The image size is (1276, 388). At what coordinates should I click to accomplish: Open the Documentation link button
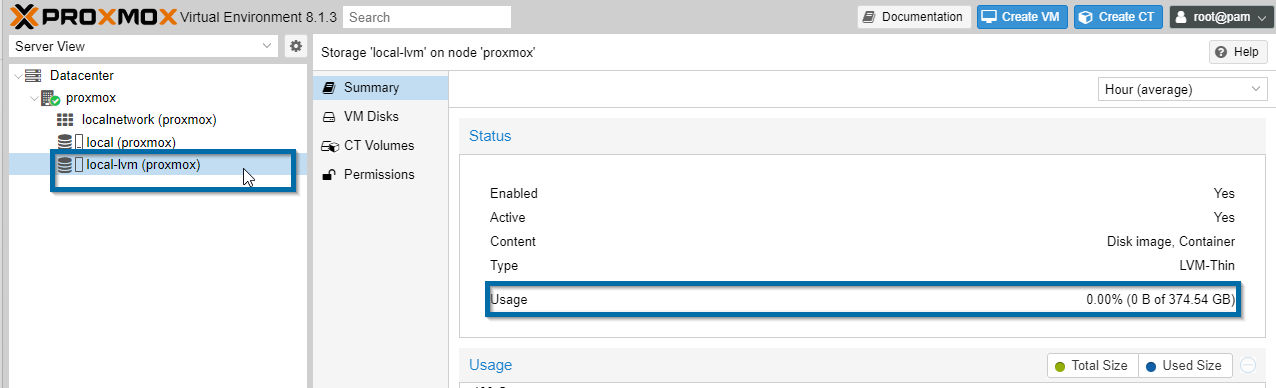[913, 17]
